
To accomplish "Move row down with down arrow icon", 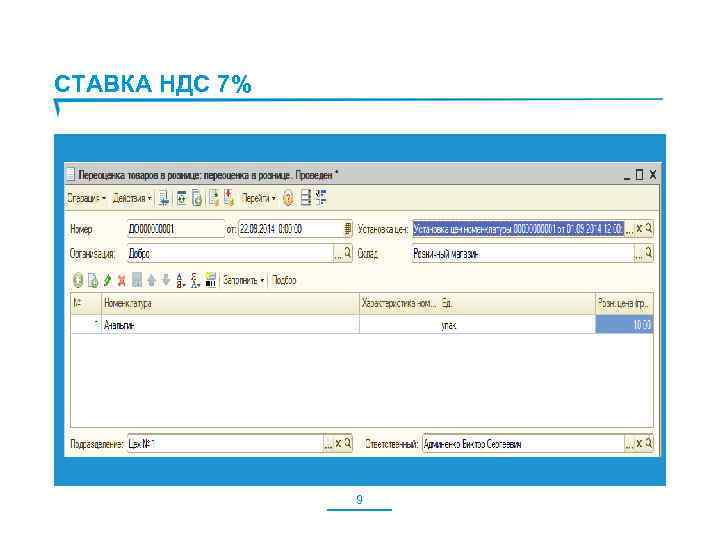I will (166, 280).
